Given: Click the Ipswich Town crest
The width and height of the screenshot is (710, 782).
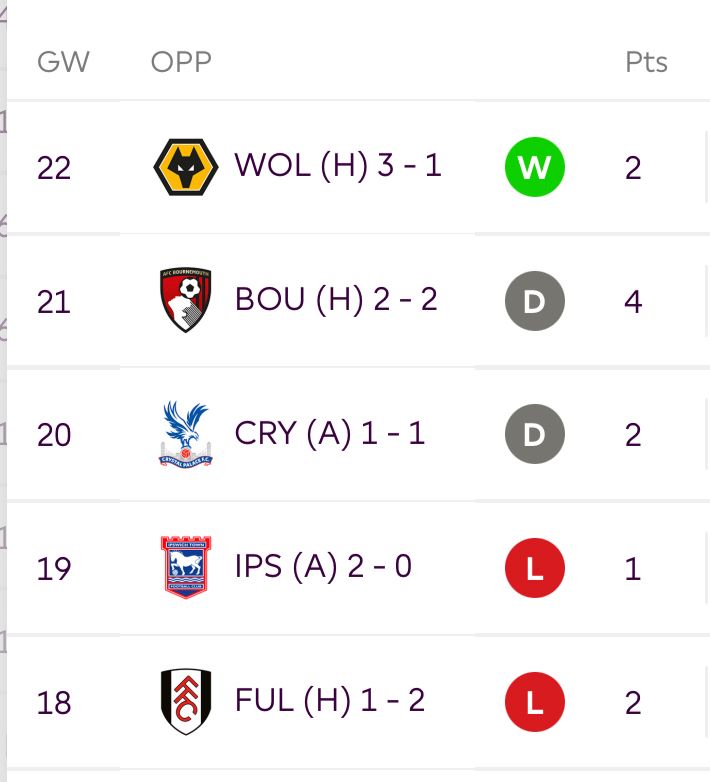Looking at the screenshot, I should pyautogui.click(x=185, y=567).
